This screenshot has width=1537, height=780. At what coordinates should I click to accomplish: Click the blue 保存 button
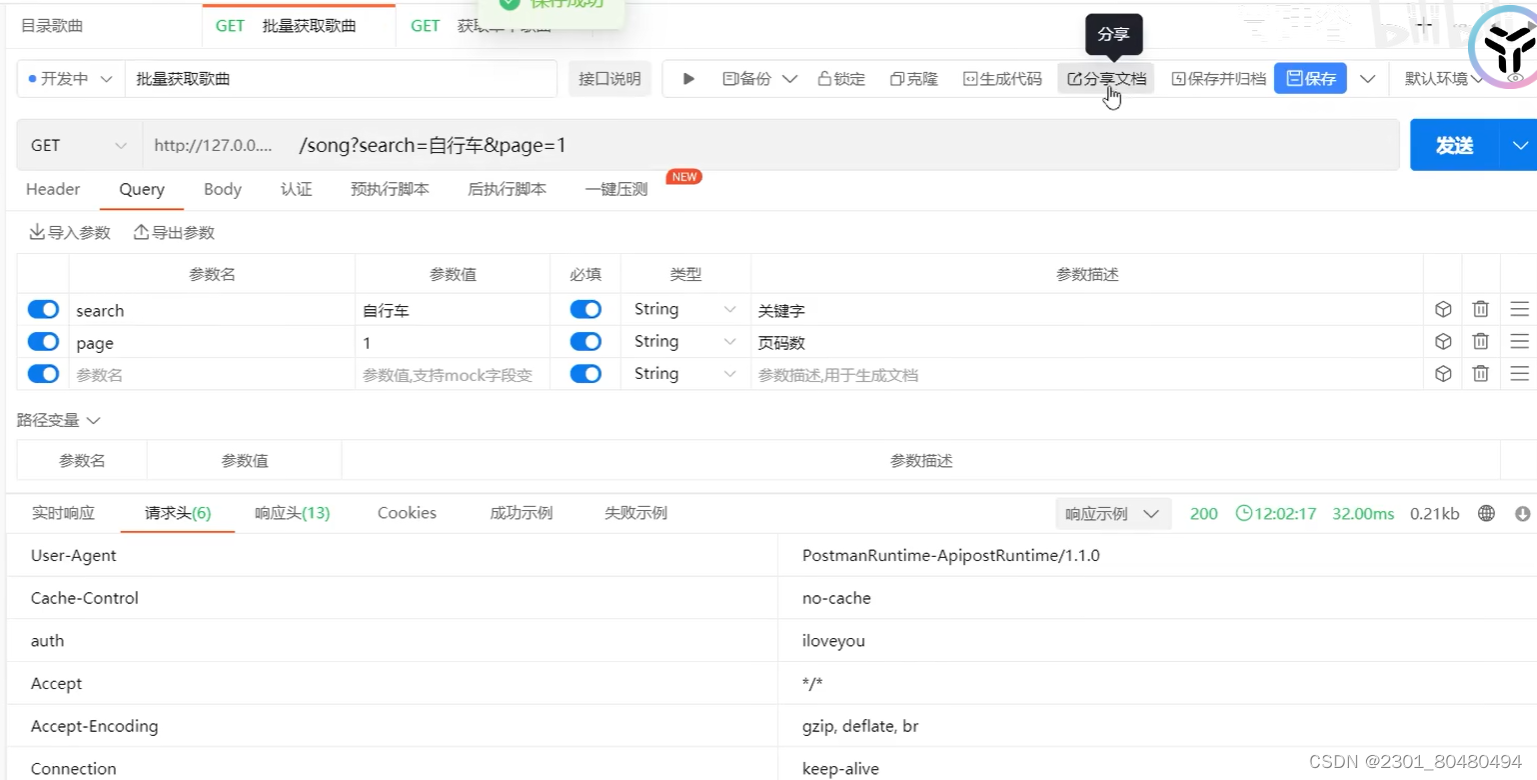[1310, 78]
